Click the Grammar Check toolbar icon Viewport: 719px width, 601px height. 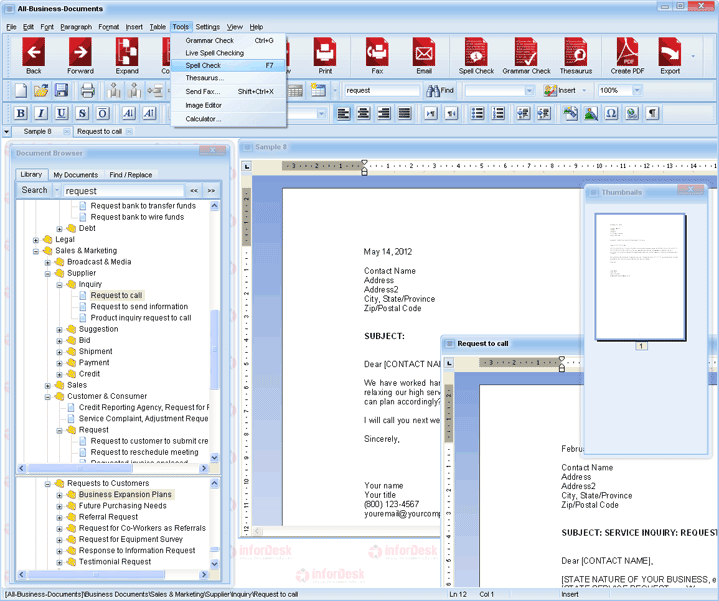pos(526,56)
